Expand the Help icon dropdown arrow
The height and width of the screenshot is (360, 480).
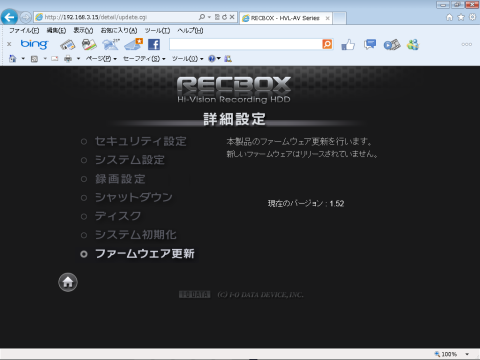coord(219,59)
